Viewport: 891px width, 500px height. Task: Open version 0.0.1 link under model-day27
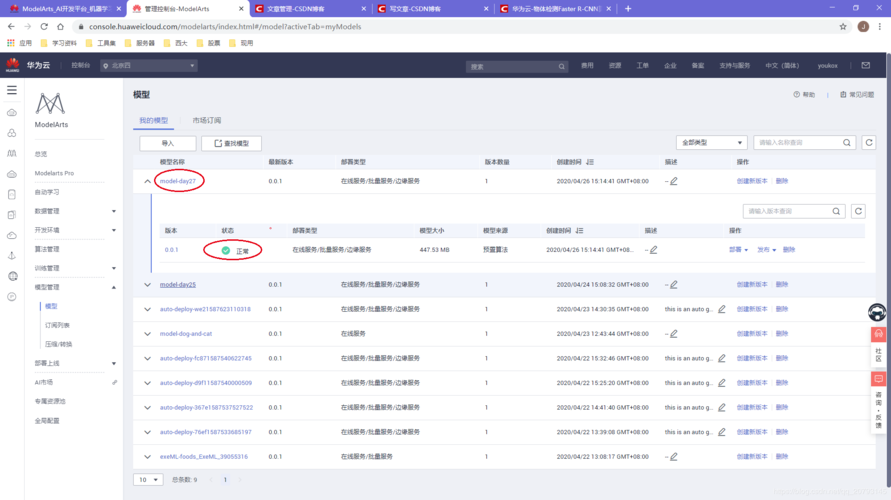pos(171,250)
